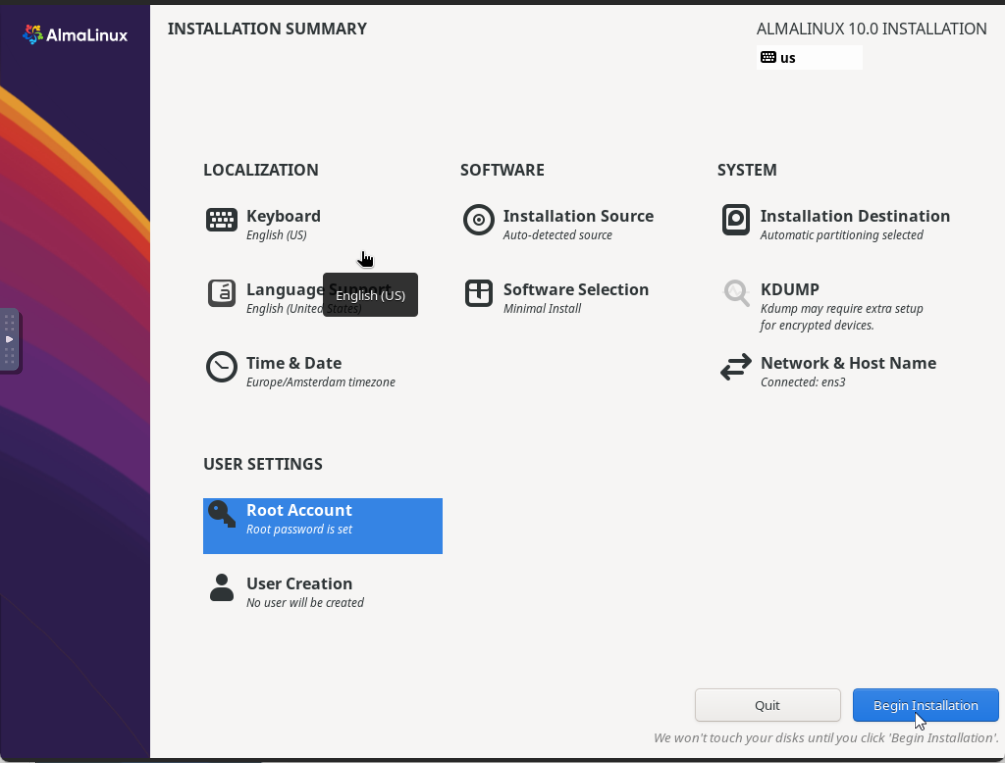Click the Begin Installation button
Screen dimensions: 1005x763
[x=926, y=705]
